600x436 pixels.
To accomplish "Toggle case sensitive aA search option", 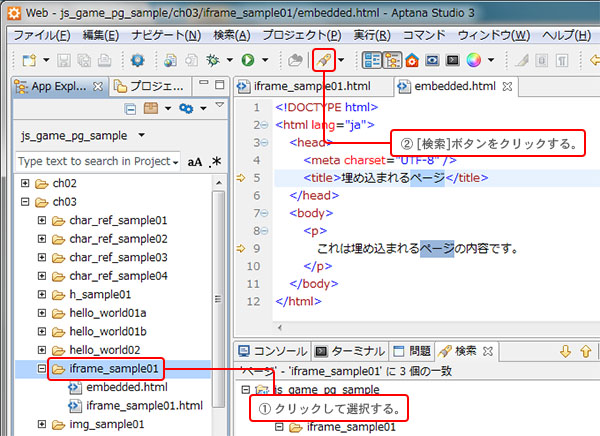I will pyautogui.click(x=195, y=162).
